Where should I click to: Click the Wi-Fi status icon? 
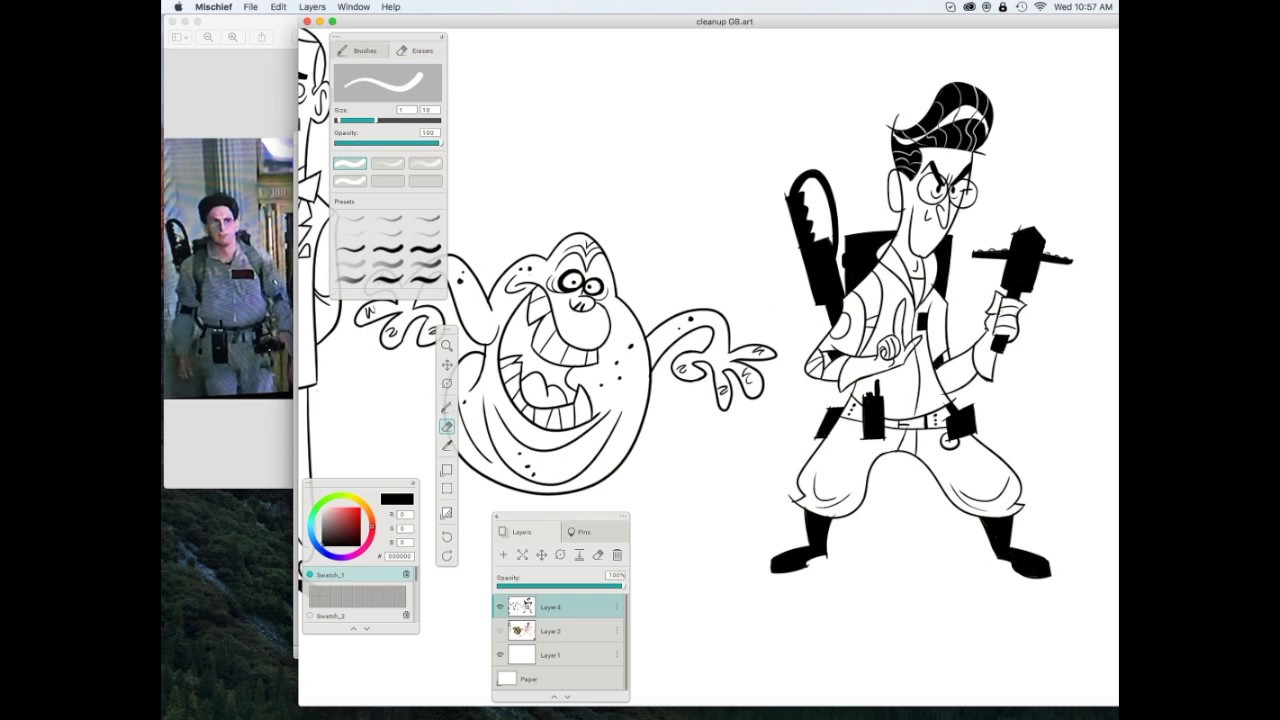coord(1039,7)
